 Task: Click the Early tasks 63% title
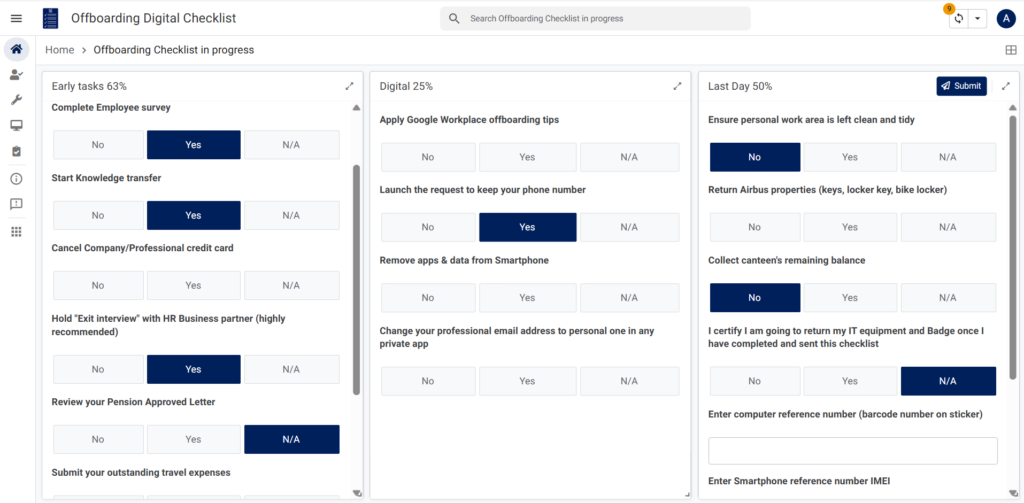point(89,86)
